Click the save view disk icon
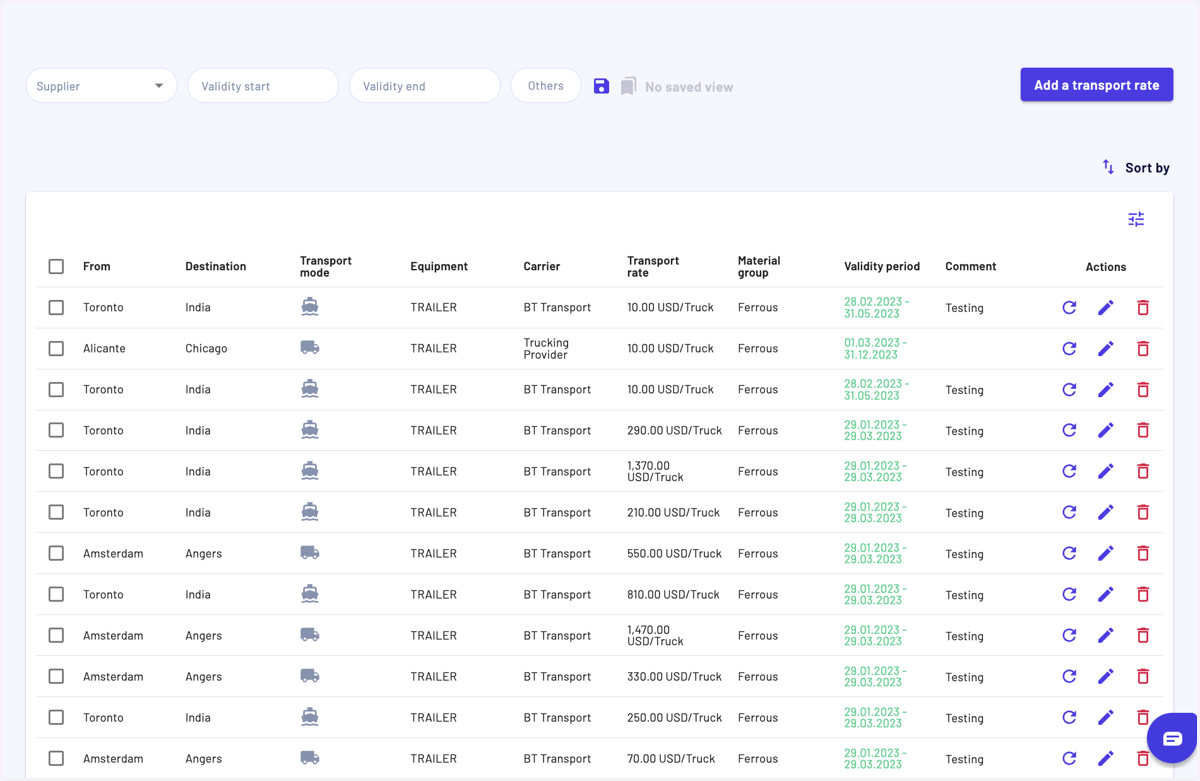The height and width of the screenshot is (781, 1200). click(x=601, y=86)
